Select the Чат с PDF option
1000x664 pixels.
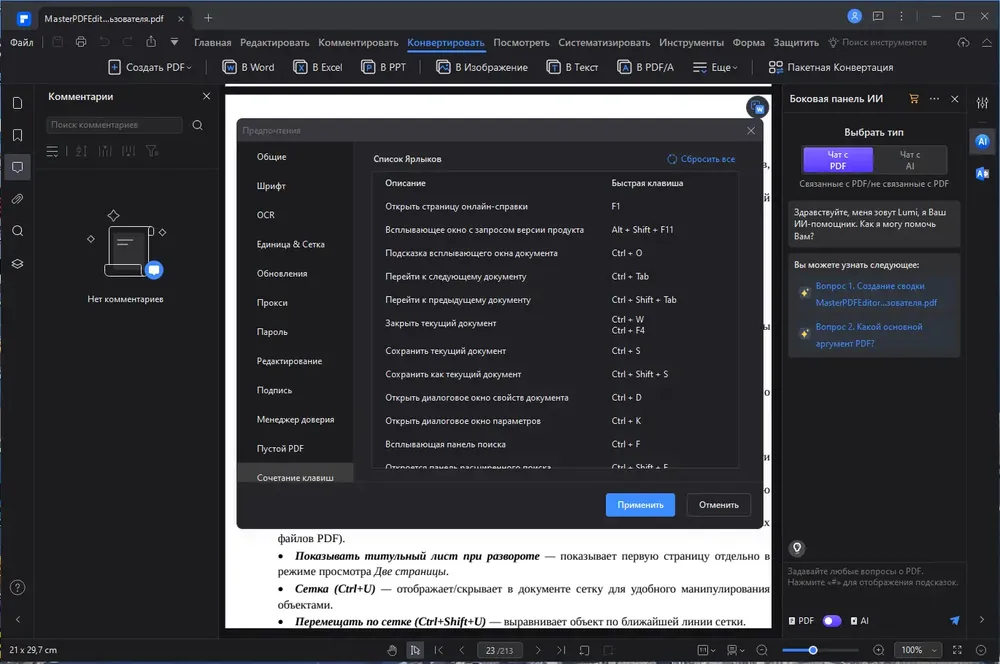pos(838,160)
